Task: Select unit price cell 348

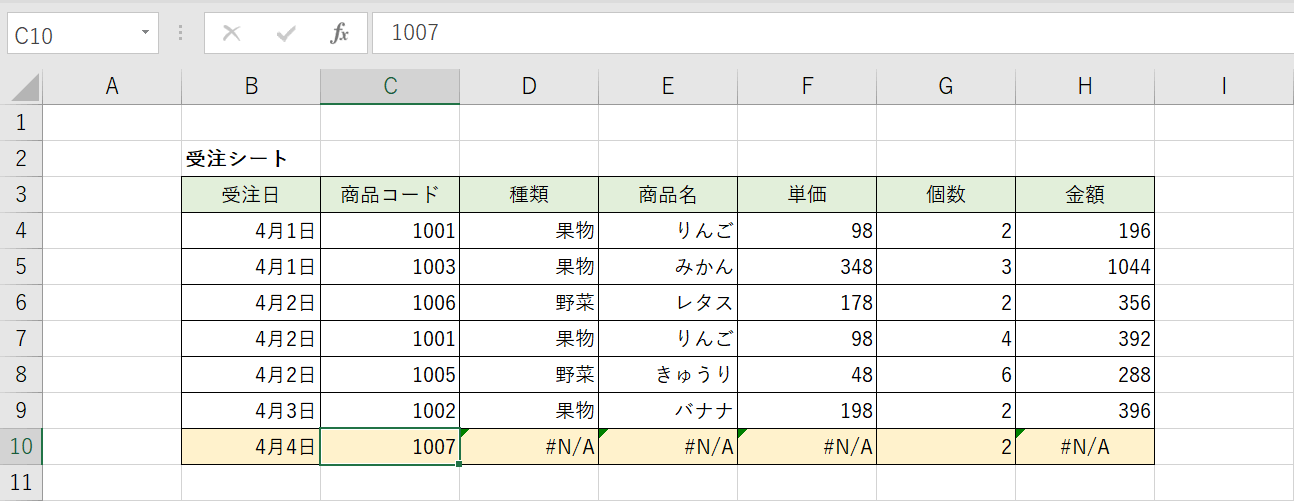Action: pyautogui.click(x=807, y=267)
